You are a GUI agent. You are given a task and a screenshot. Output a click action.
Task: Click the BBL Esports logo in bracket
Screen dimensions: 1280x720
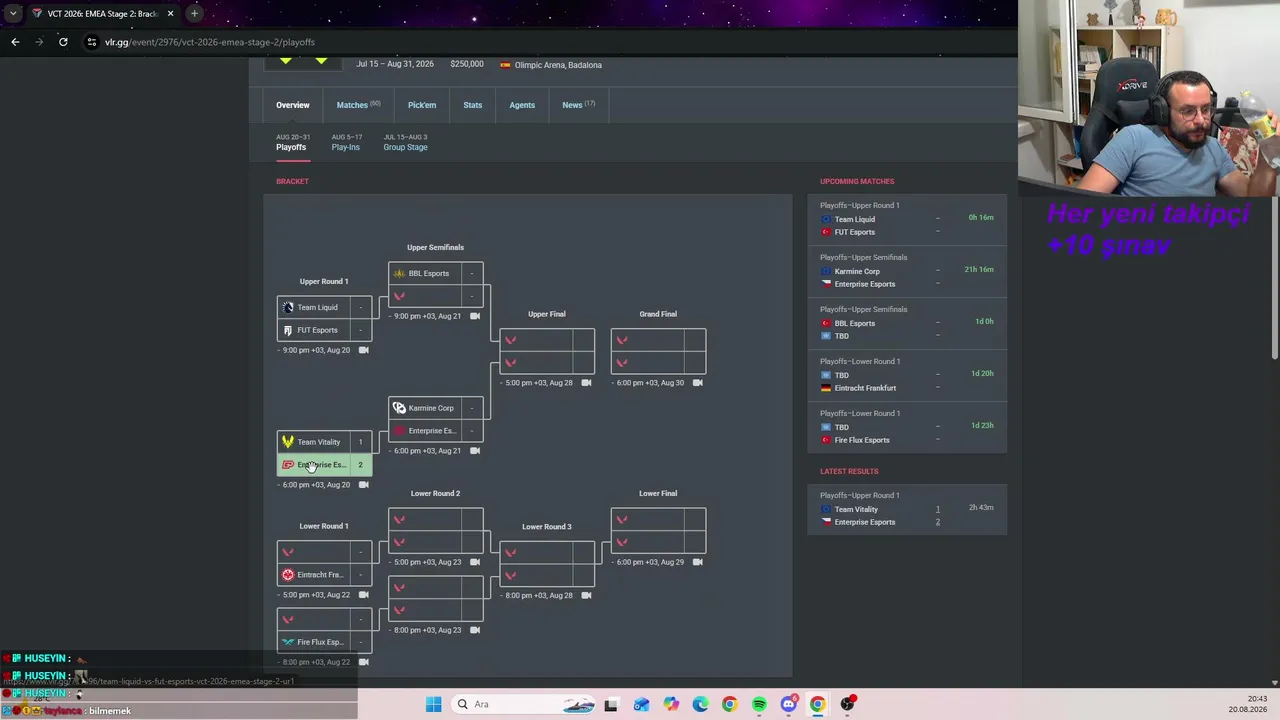pos(399,273)
